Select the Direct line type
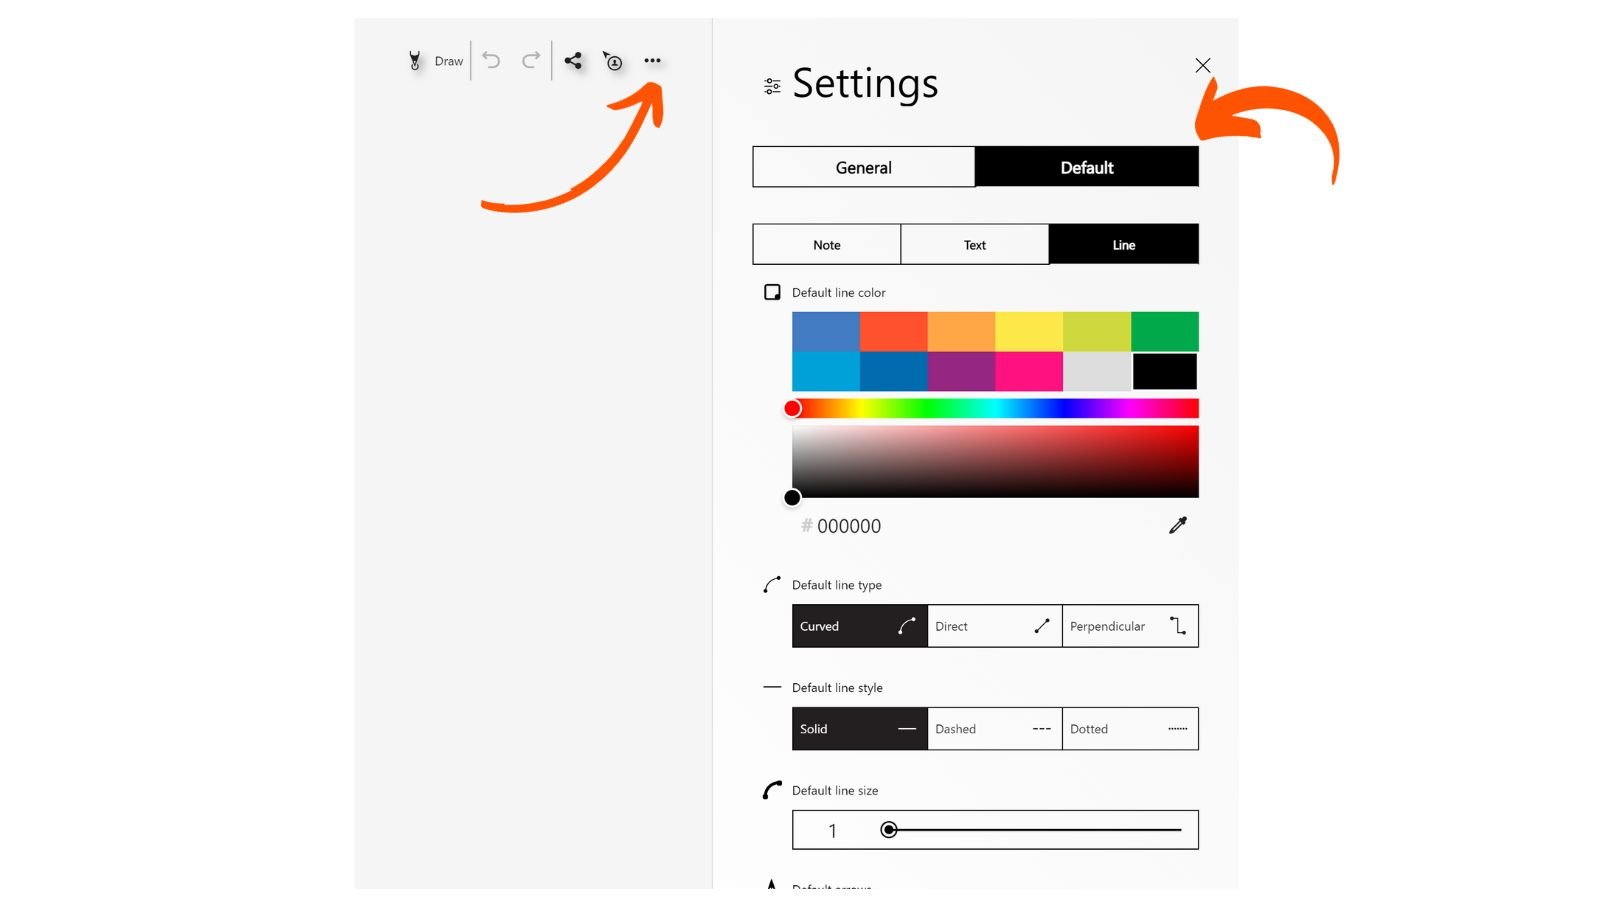The height and width of the screenshot is (900, 1600). [994, 626]
